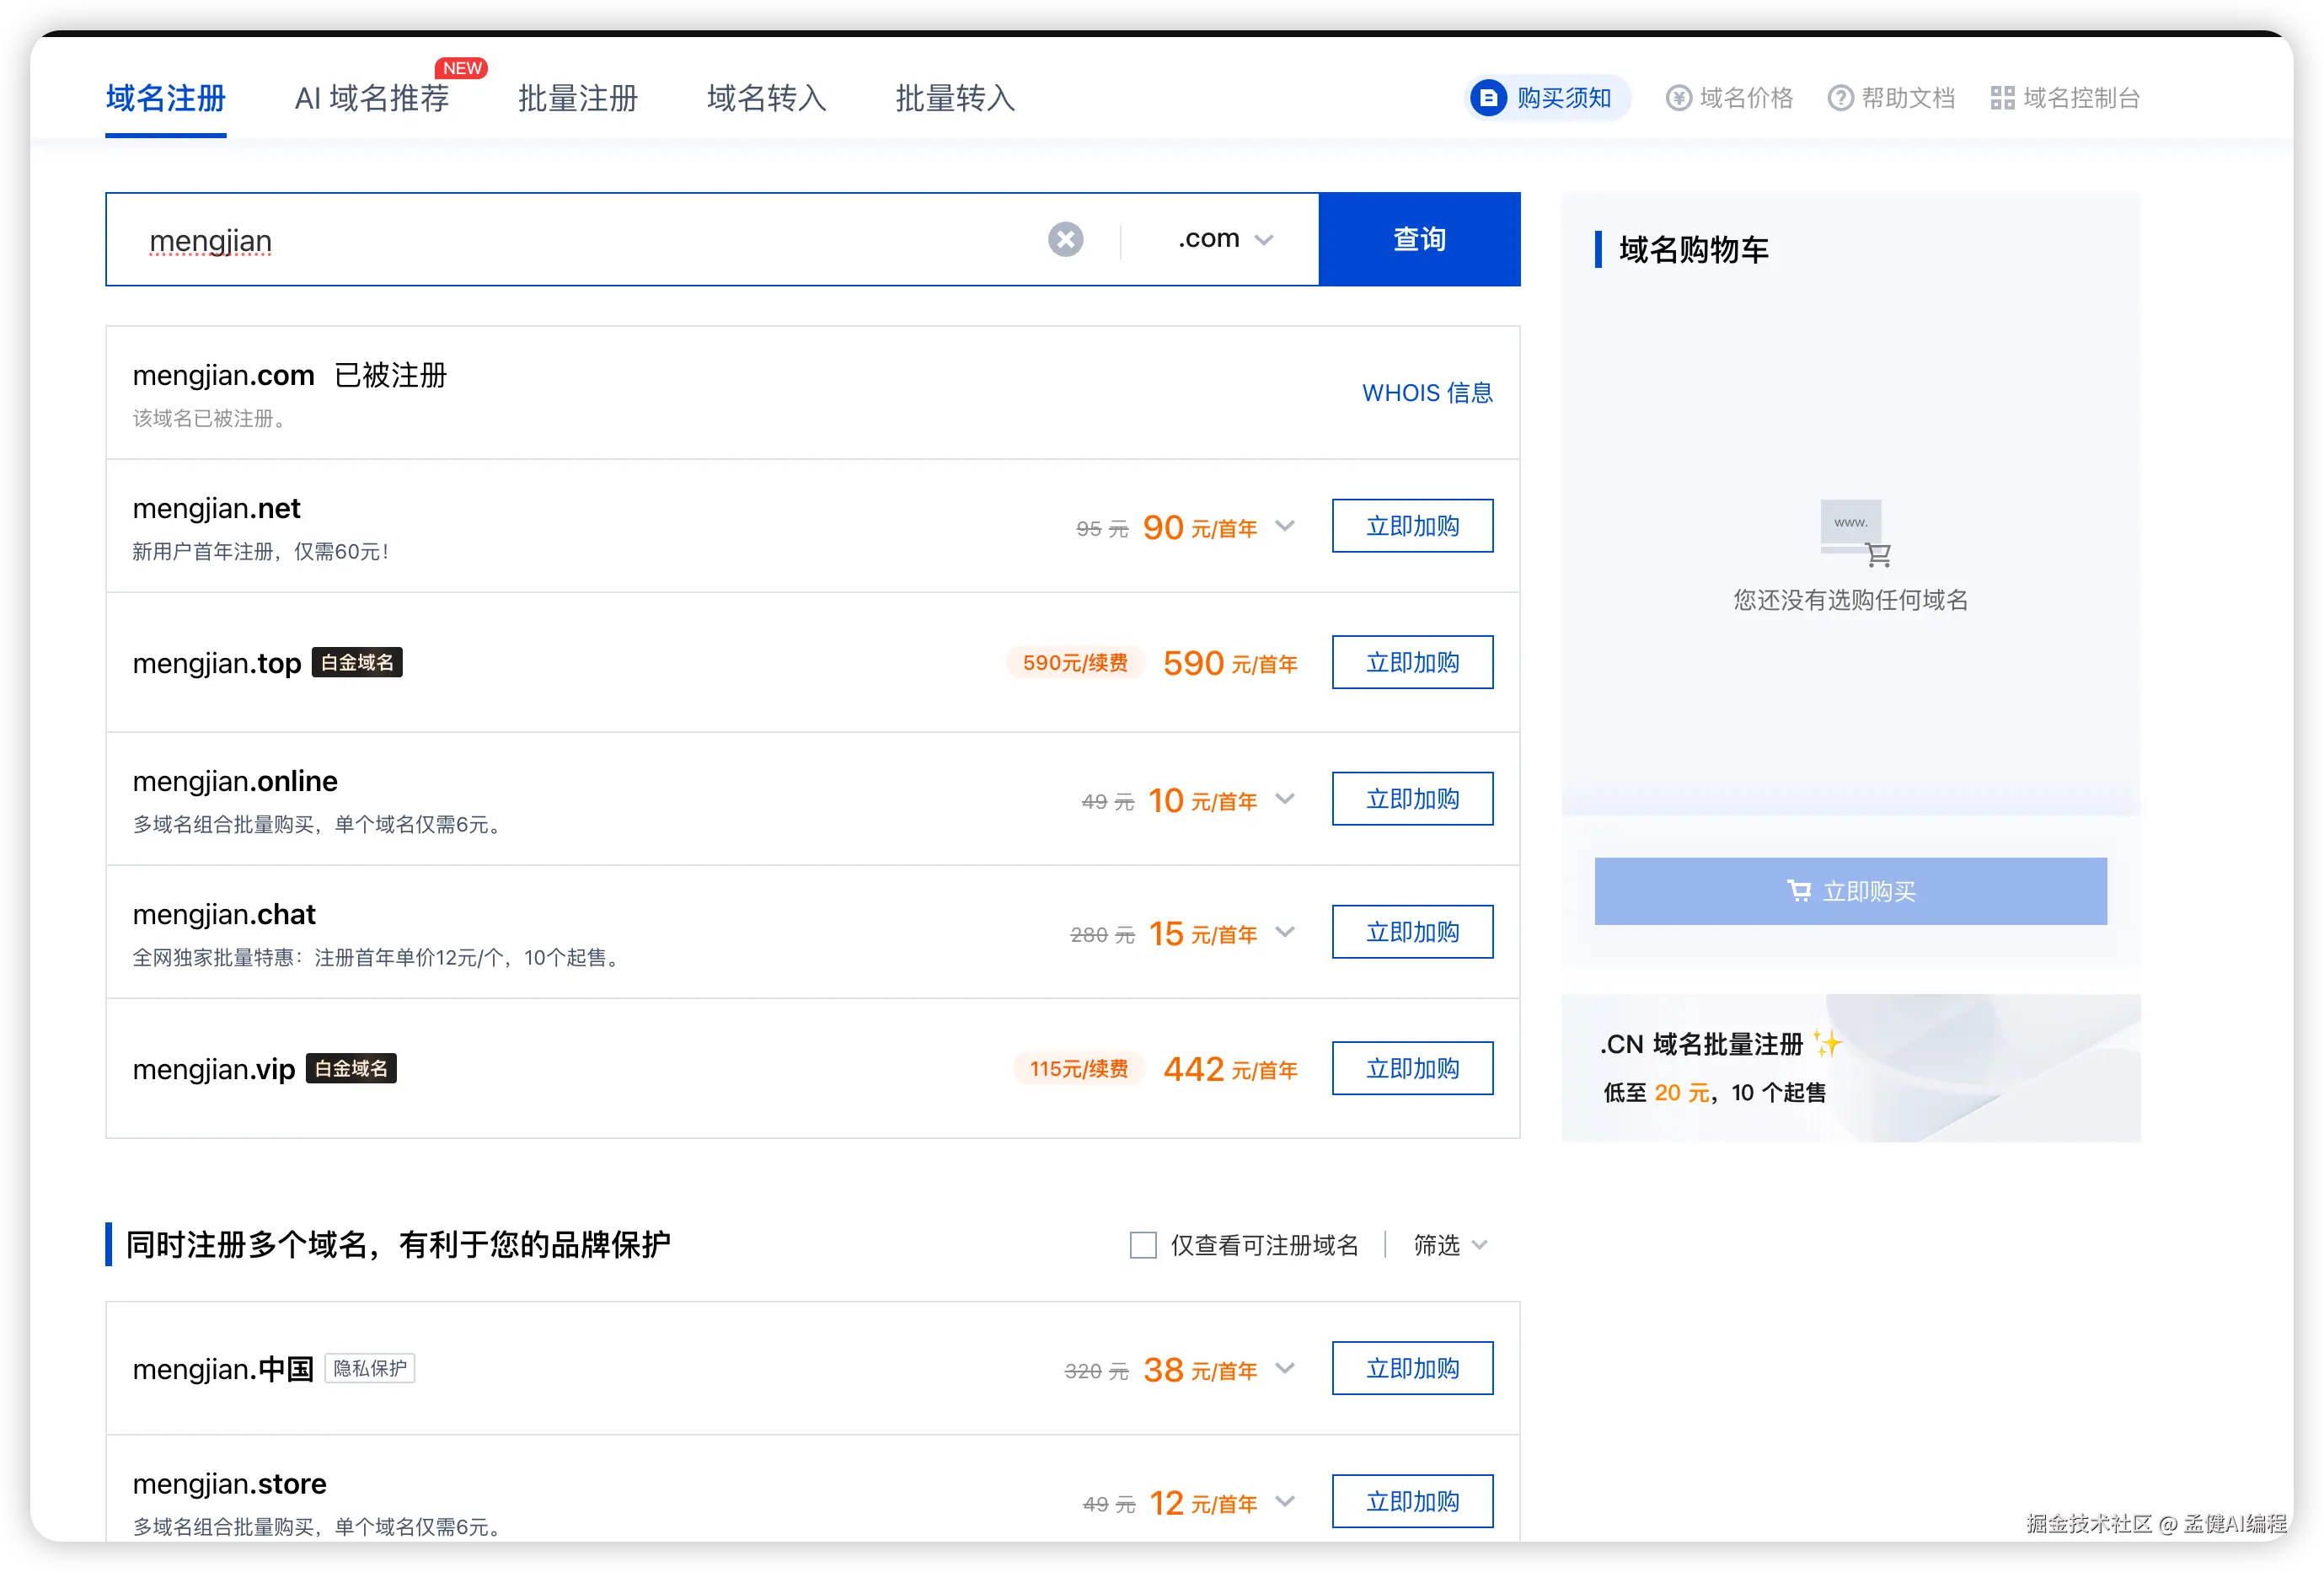Open the 筛选 filter dropdown
Viewport: 2324px width, 1572px height.
[x=1450, y=1245]
